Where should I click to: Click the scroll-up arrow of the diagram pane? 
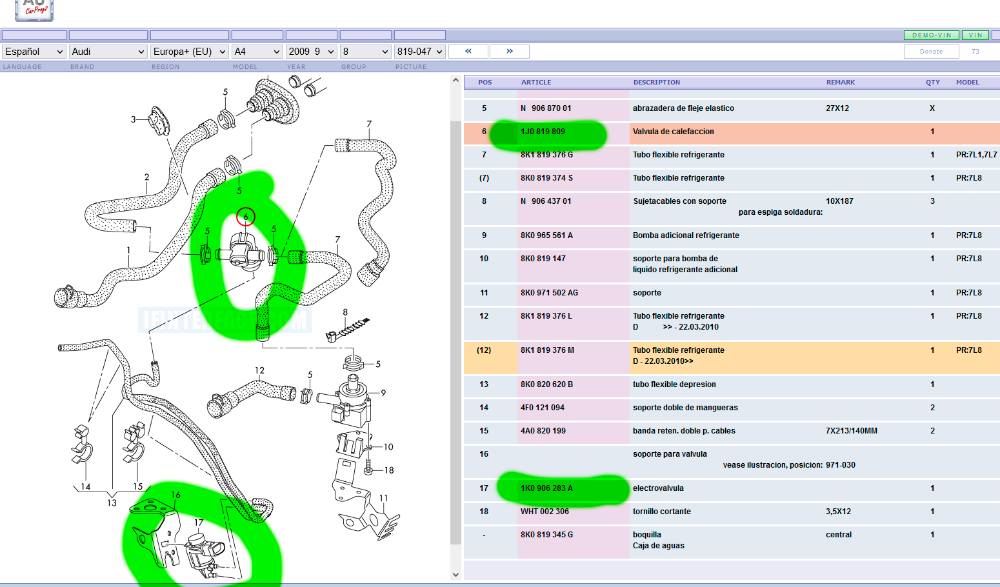455,80
